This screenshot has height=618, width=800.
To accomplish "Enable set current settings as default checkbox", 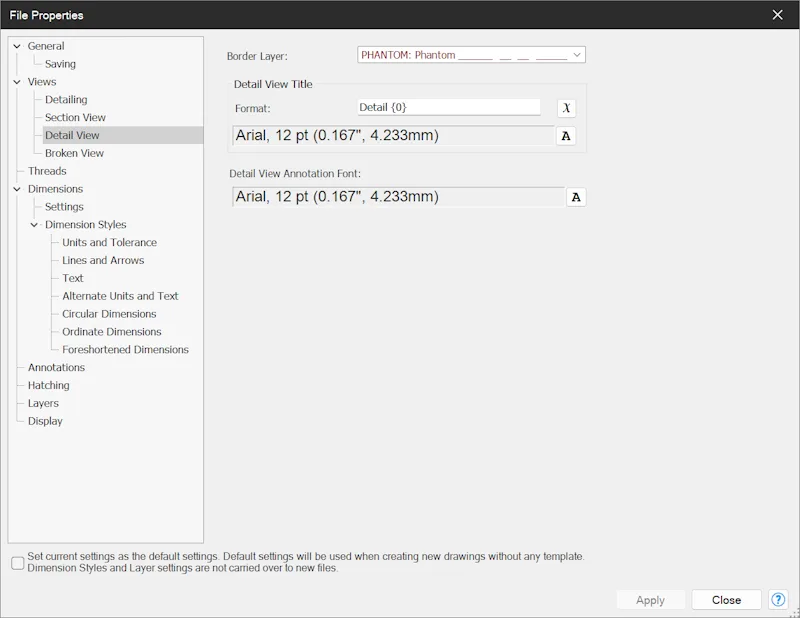I will coord(18,563).
